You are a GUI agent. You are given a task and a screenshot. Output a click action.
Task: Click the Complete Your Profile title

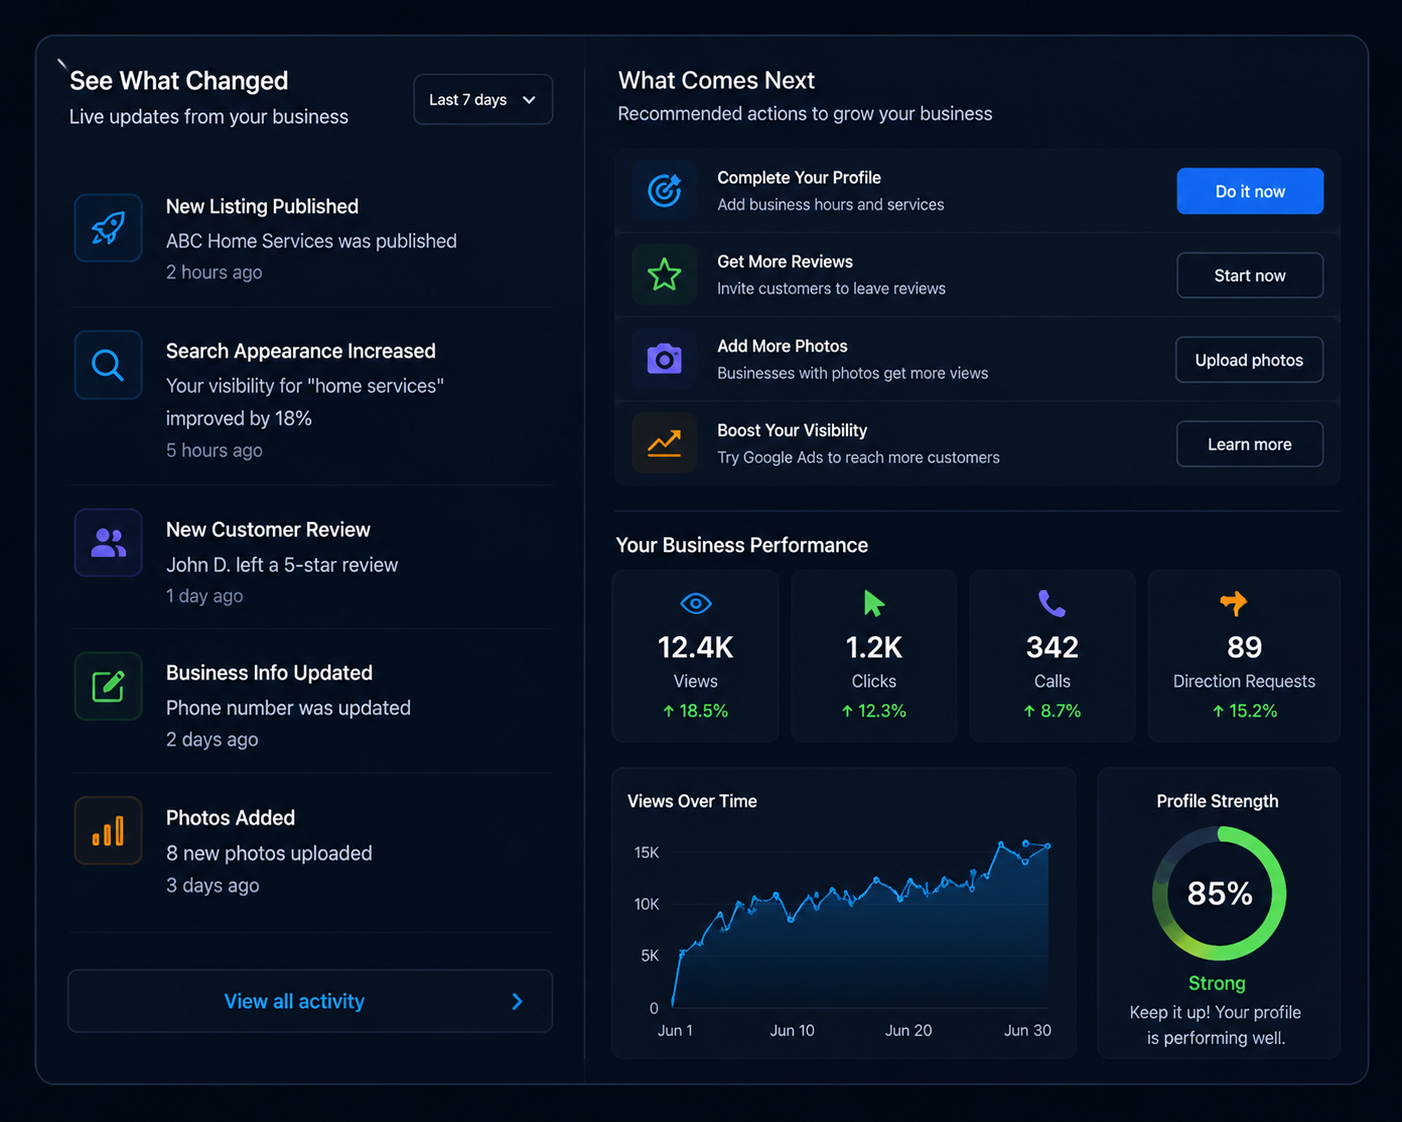pos(799,177)
